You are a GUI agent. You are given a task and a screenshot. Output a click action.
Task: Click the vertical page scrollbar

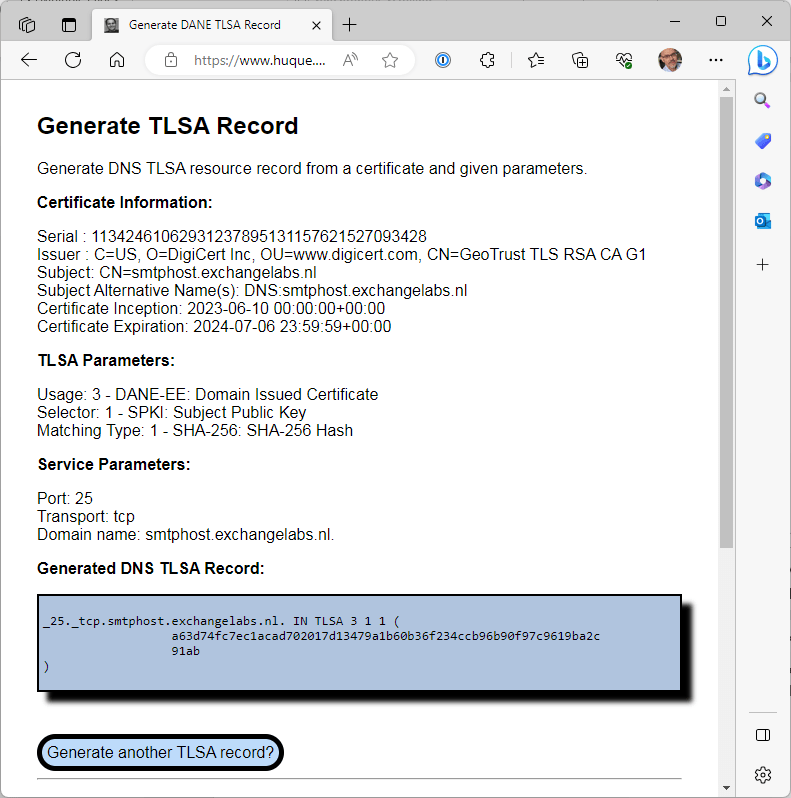coord(726,320)
